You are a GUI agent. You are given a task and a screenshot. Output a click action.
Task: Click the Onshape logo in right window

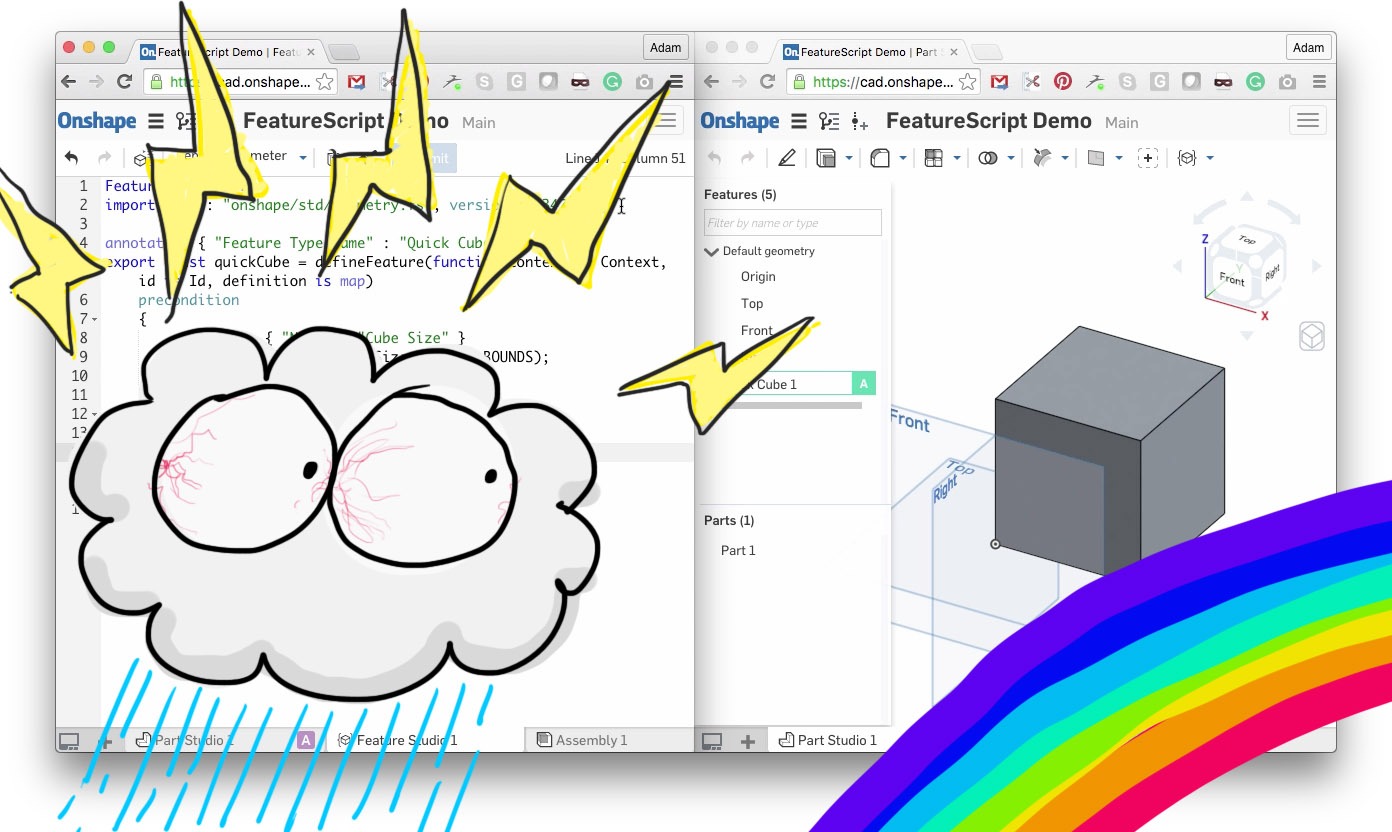(739, 122)
